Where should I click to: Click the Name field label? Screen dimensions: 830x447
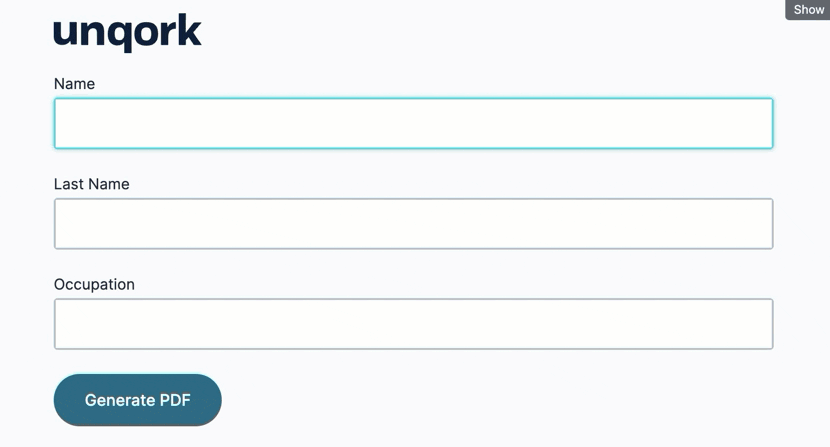pyautogui.click(x=75, y=84)
